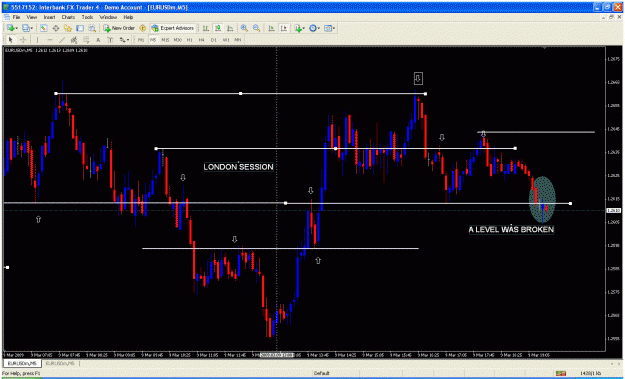This screenshot has height=379, width=625.
Task: Switch chart to Line Chart mode
Action: point(230,28)
